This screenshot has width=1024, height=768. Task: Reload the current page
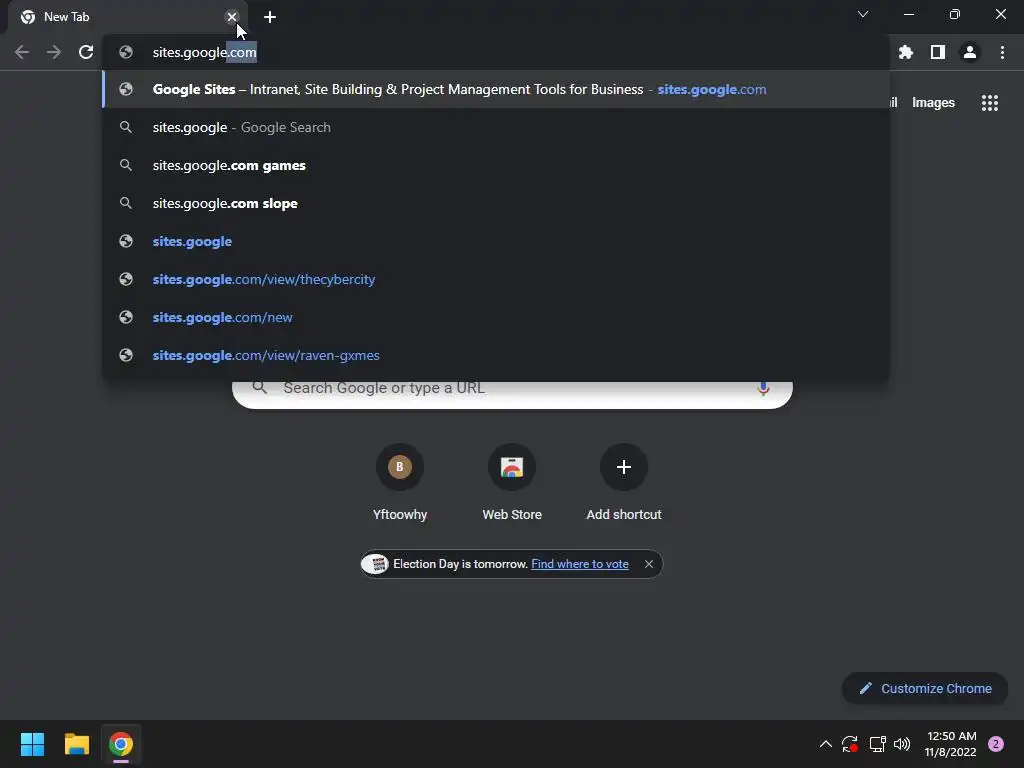click(x=86, y=52)
